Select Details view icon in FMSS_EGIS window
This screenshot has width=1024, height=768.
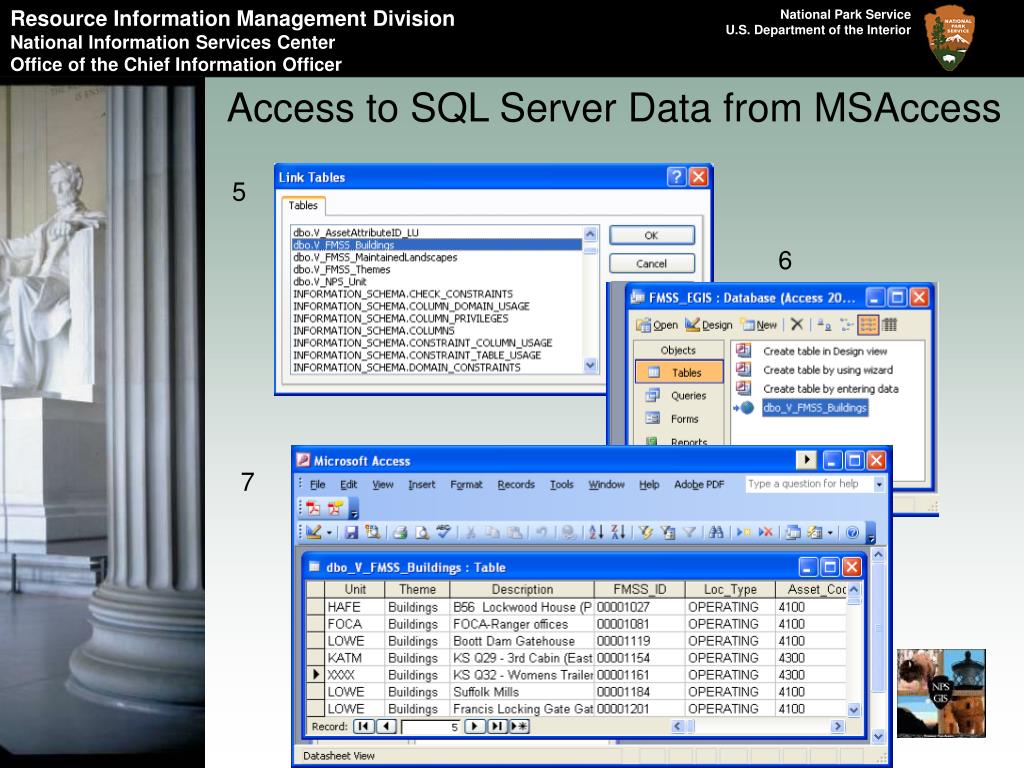click(889, 324)
